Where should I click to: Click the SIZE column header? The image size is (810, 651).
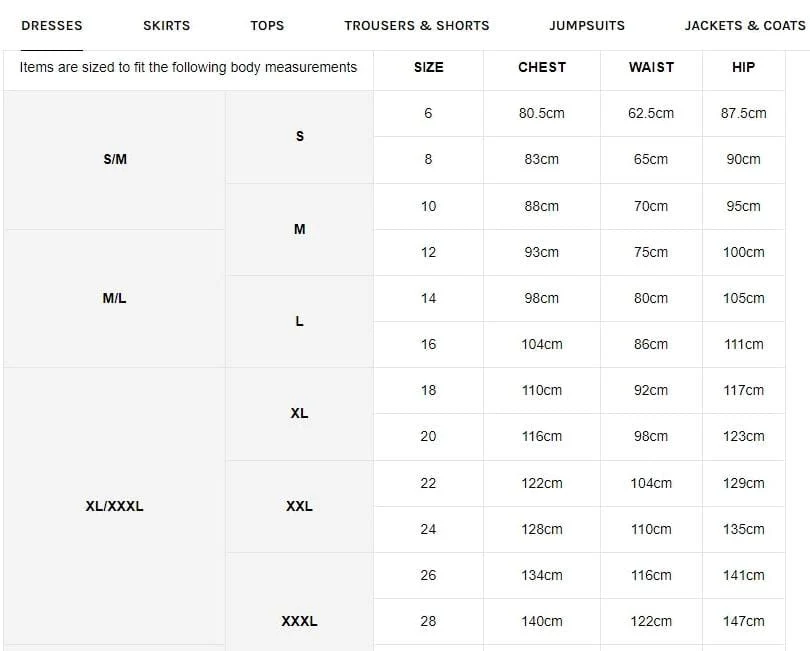coord(428,67)
